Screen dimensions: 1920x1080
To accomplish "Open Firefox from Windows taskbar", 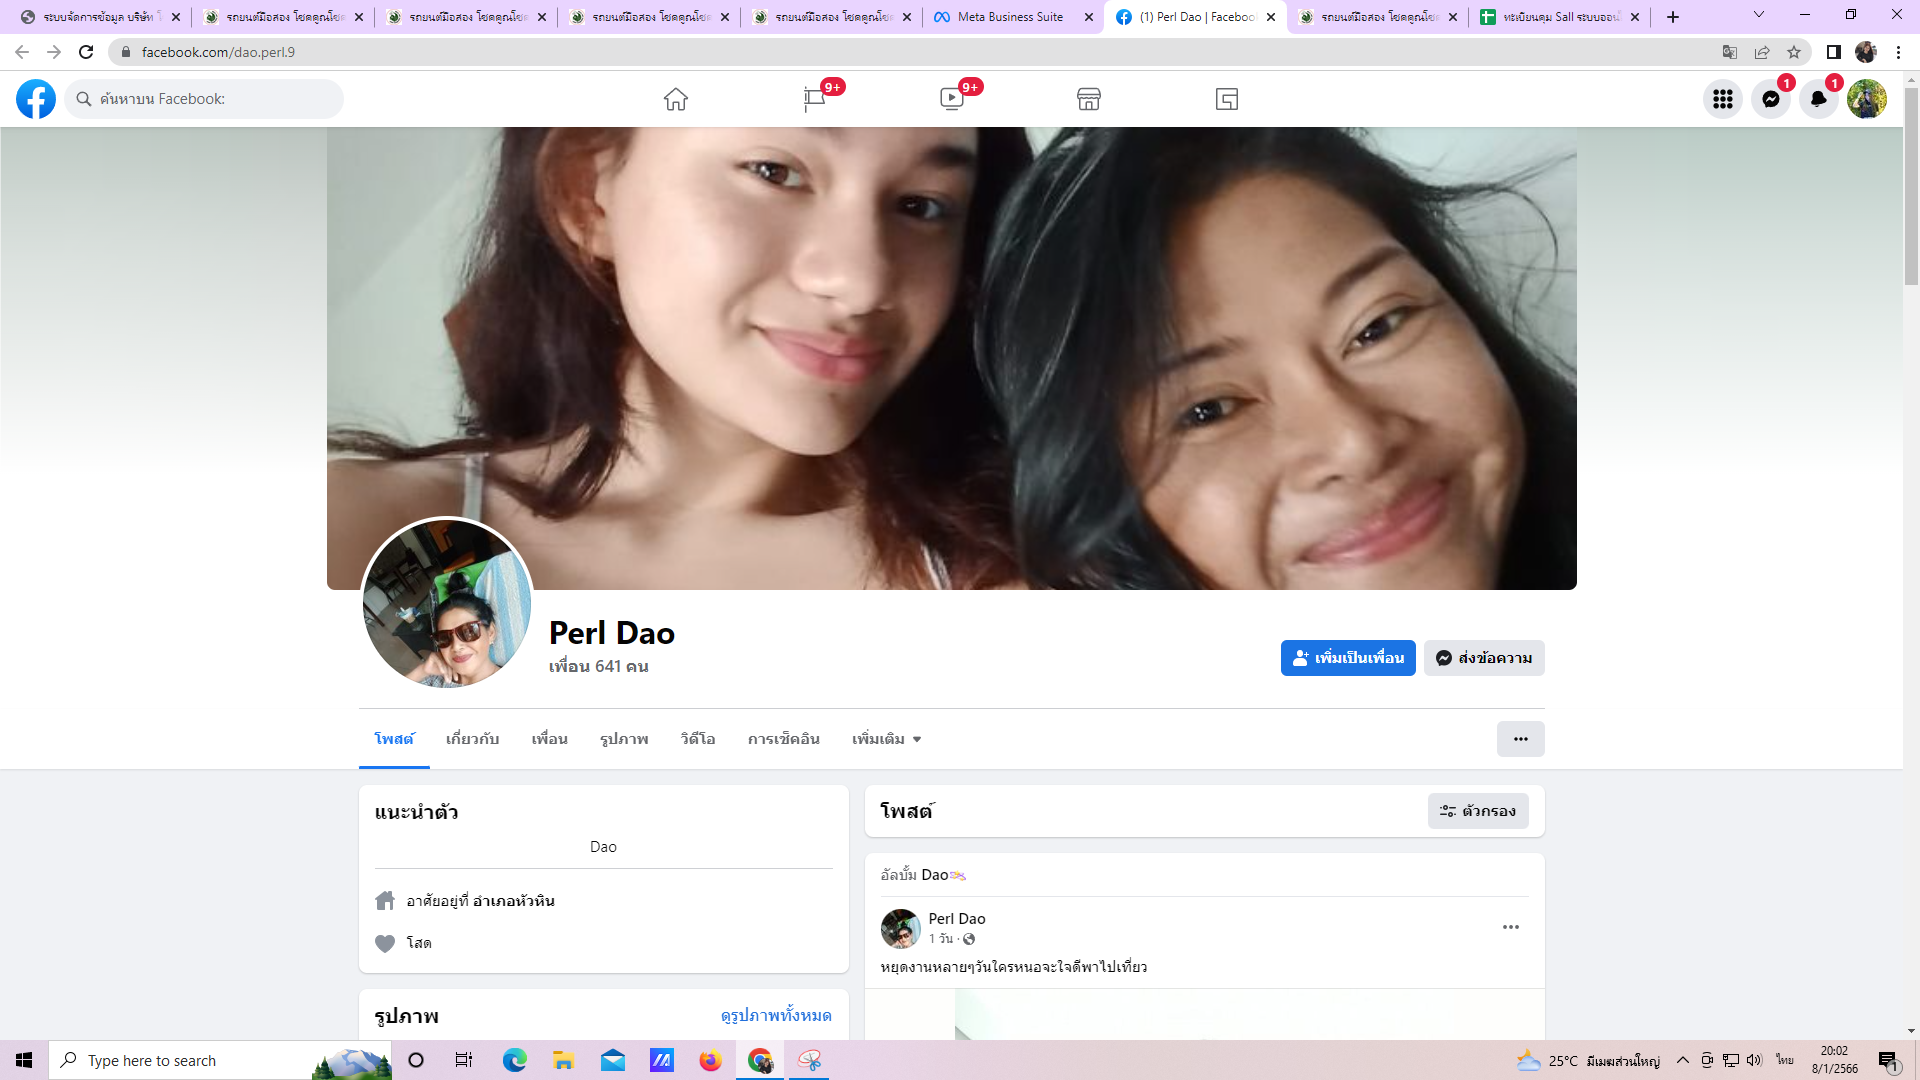I will pyautogui.click(x=710, y=1060).
